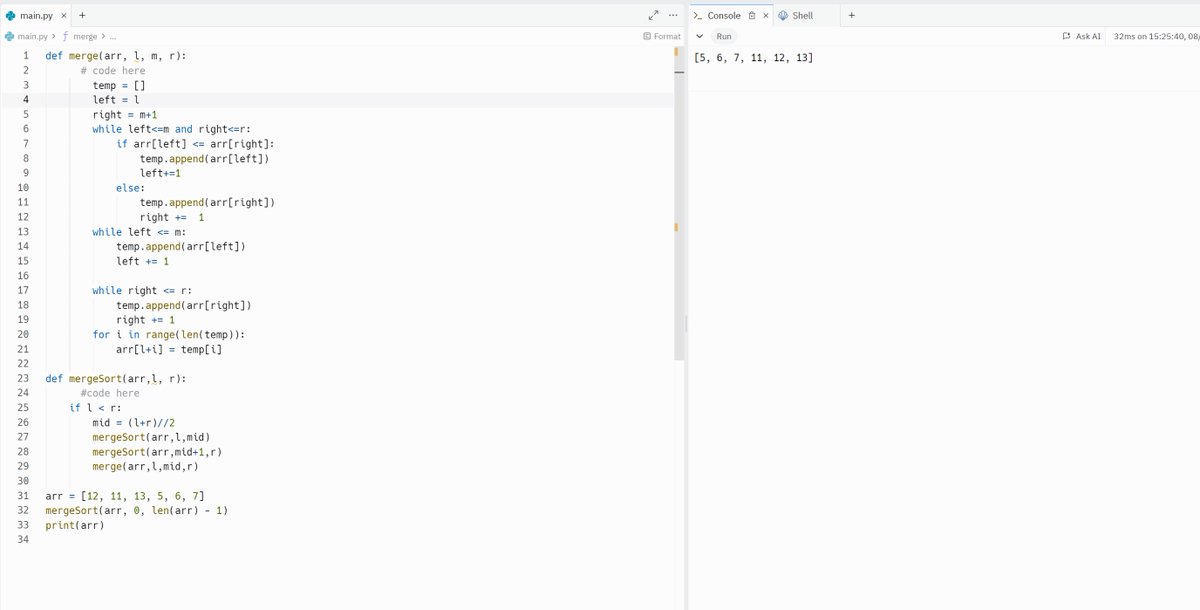Click 'while left<=m and right<=r:' line
The image size is (1200, 610).
(x=172, y=129)
